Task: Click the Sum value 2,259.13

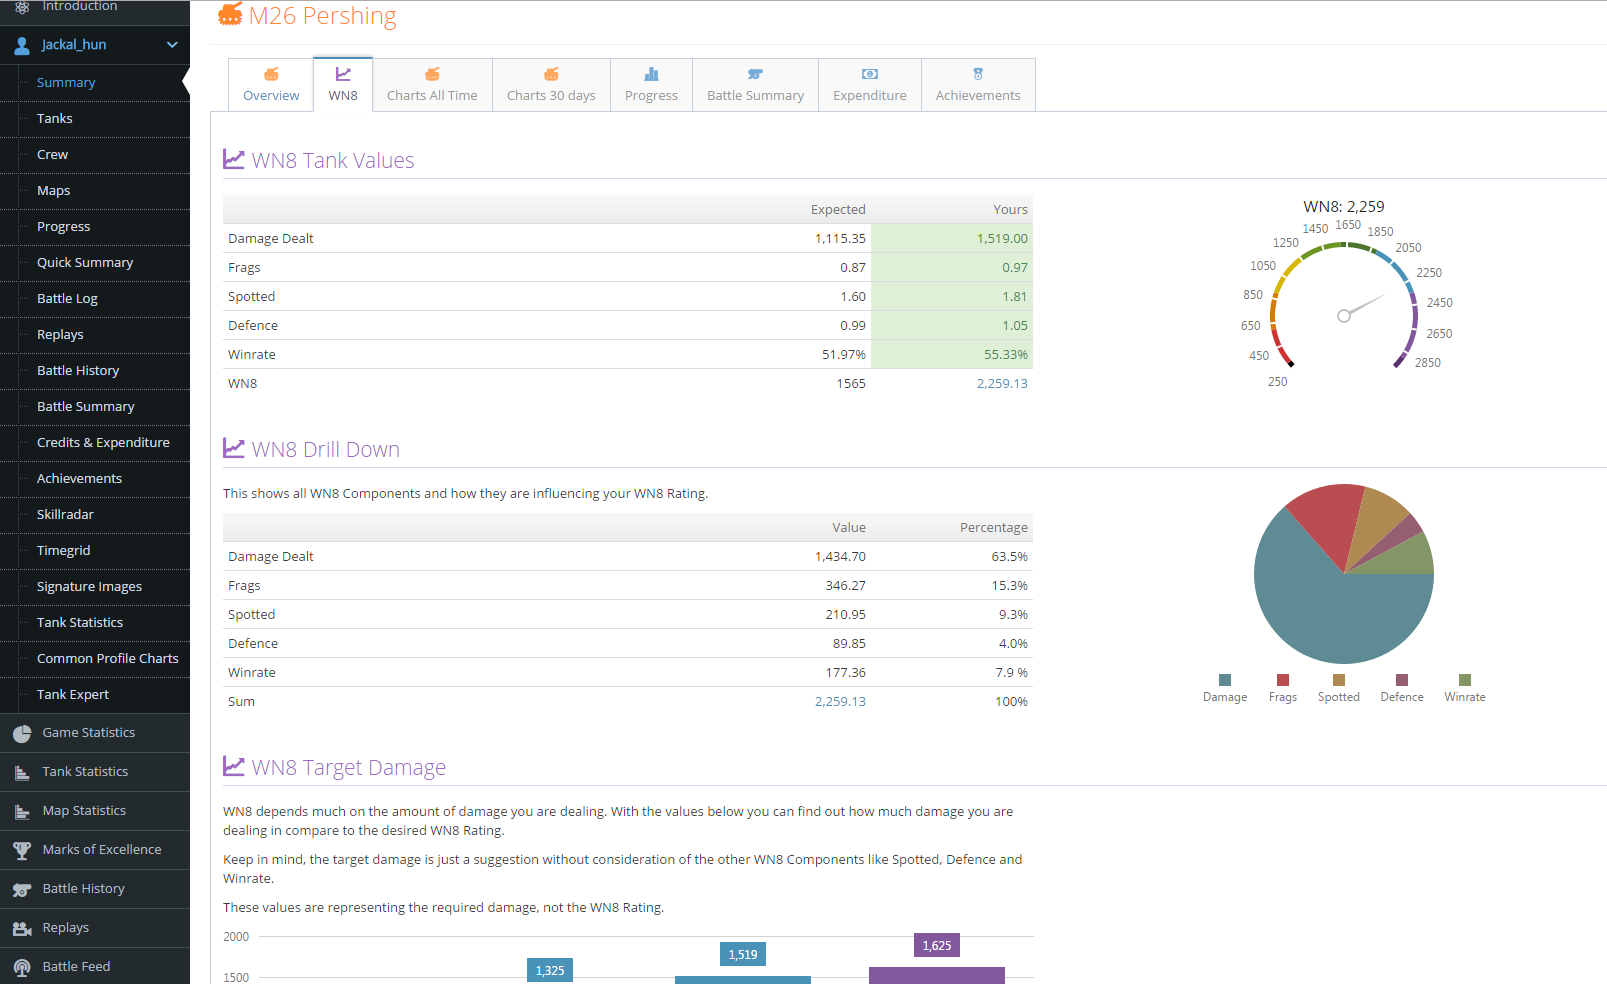Action: tap(840, 702)
